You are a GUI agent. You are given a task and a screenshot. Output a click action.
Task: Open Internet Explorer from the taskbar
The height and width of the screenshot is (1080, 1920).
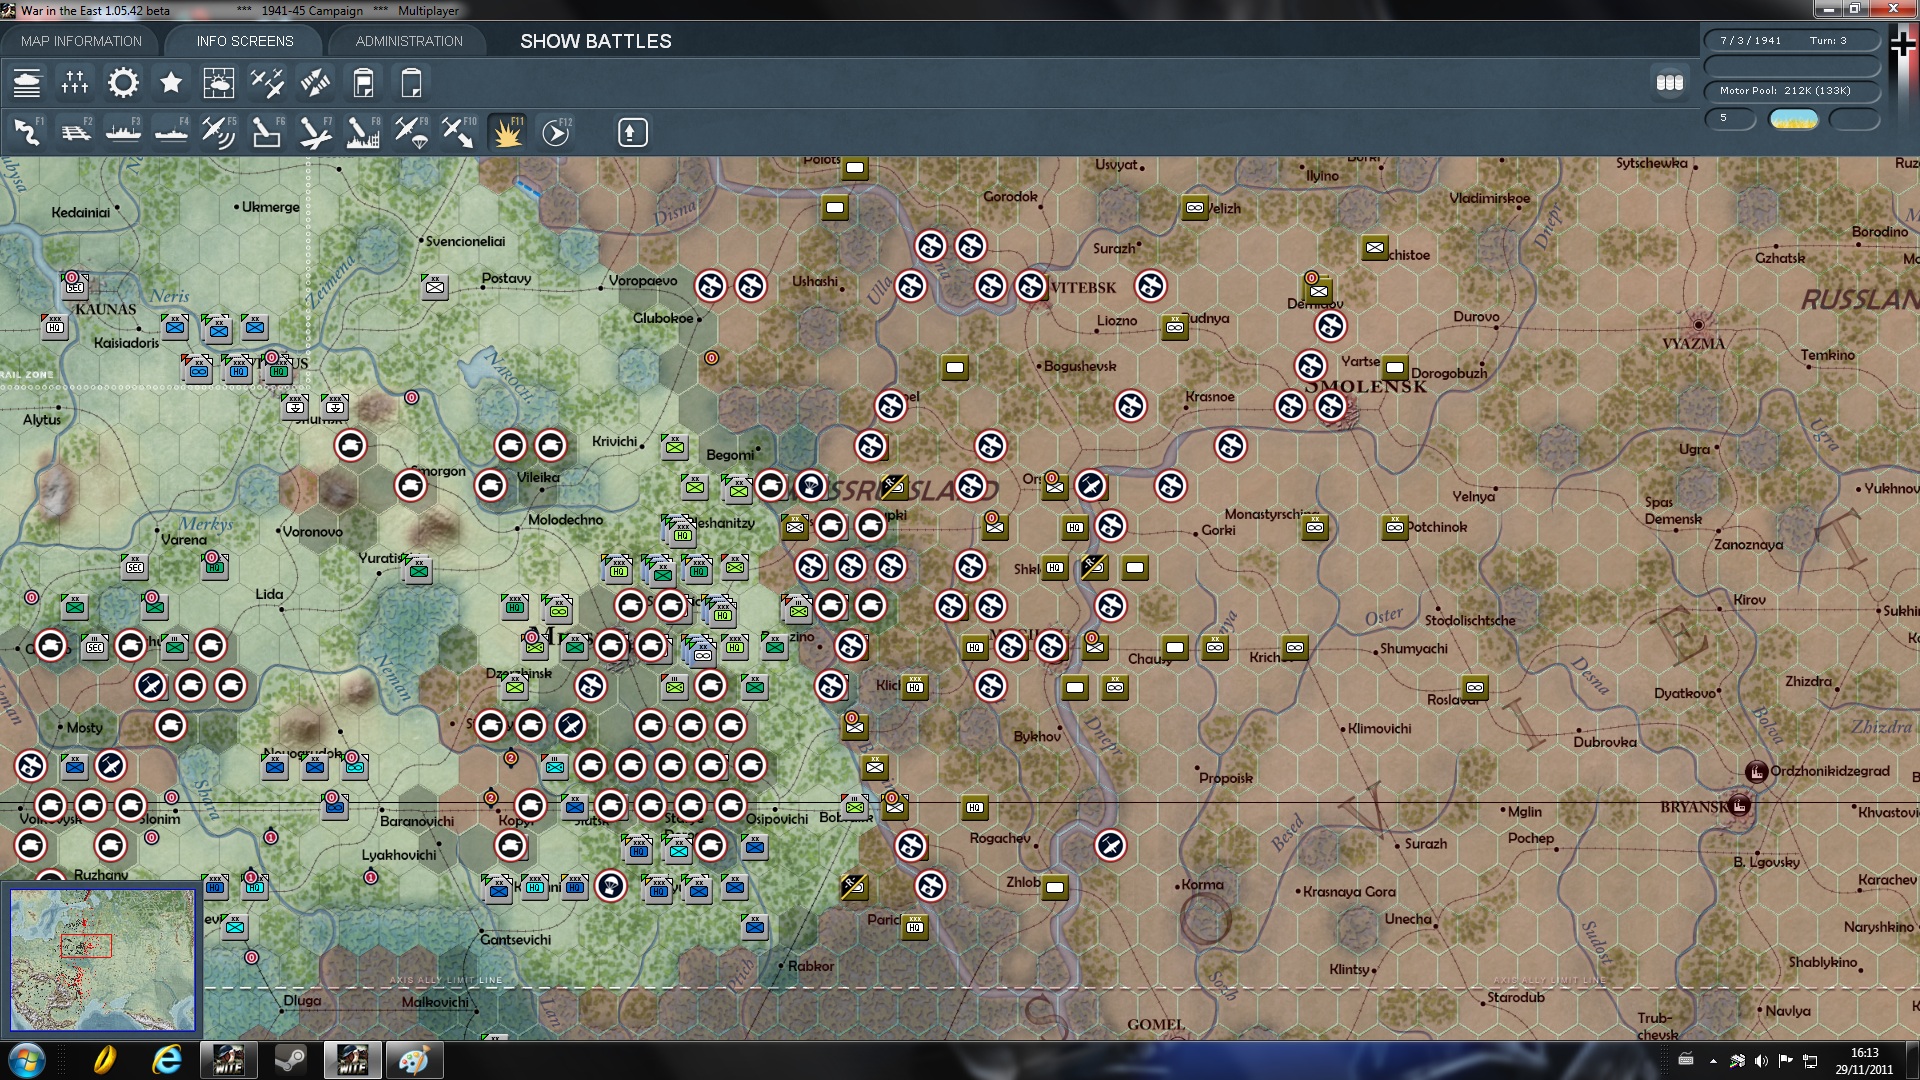[166, 1060]
